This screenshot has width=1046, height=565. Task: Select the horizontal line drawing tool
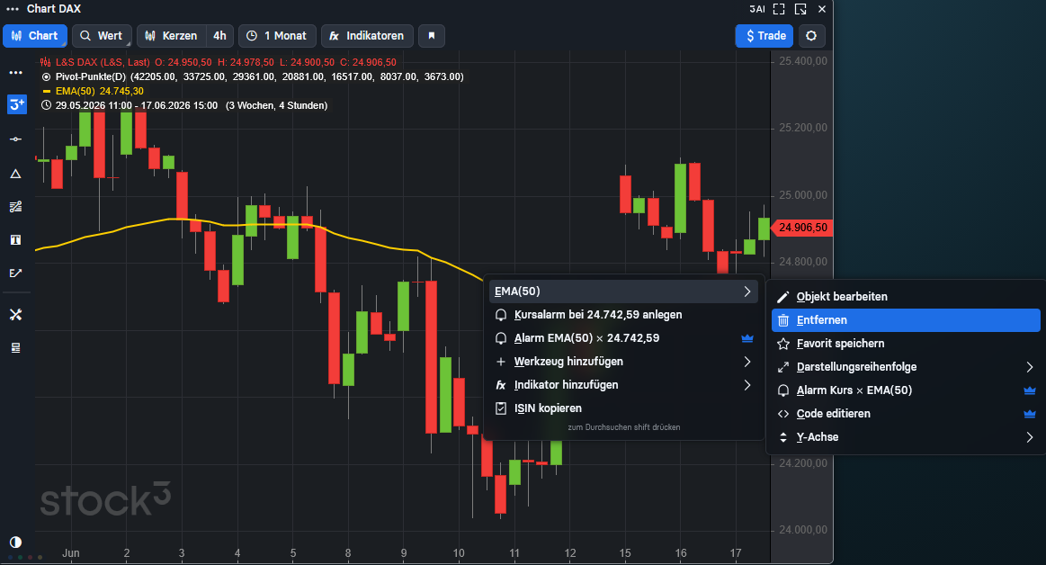pyautogui.click(x=16, y=139)
